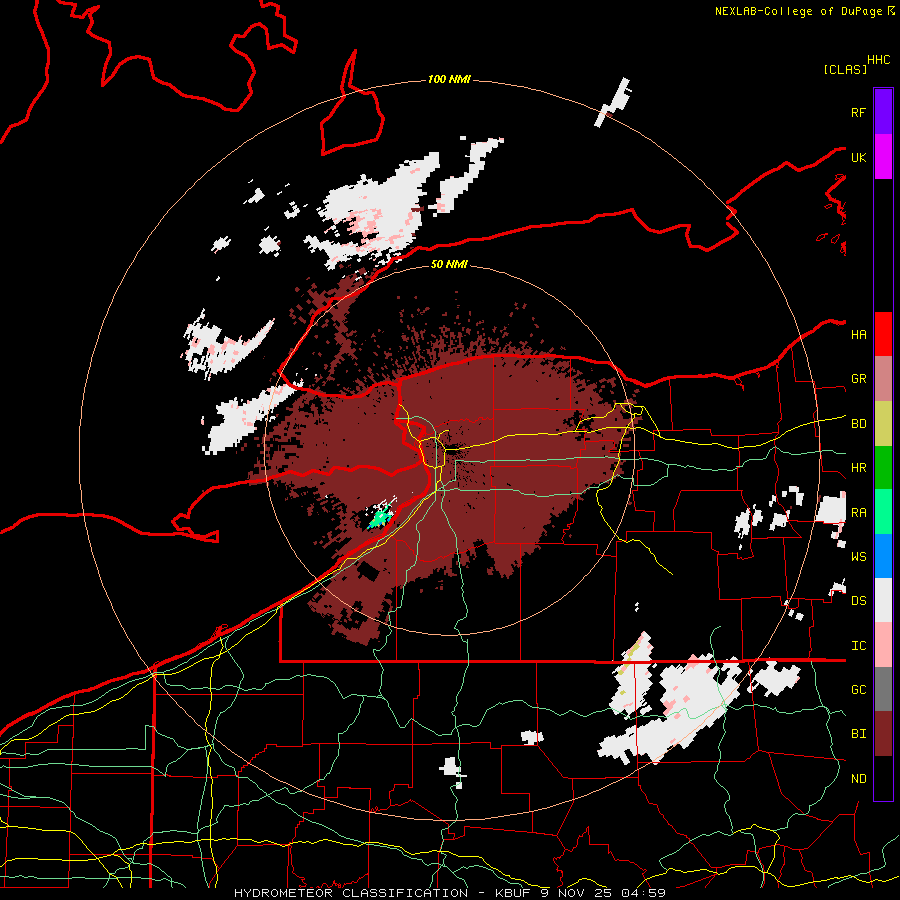The image size is (900, 900).
Task: Click the '9 NOV 25' date text
Action: [576, 893]
